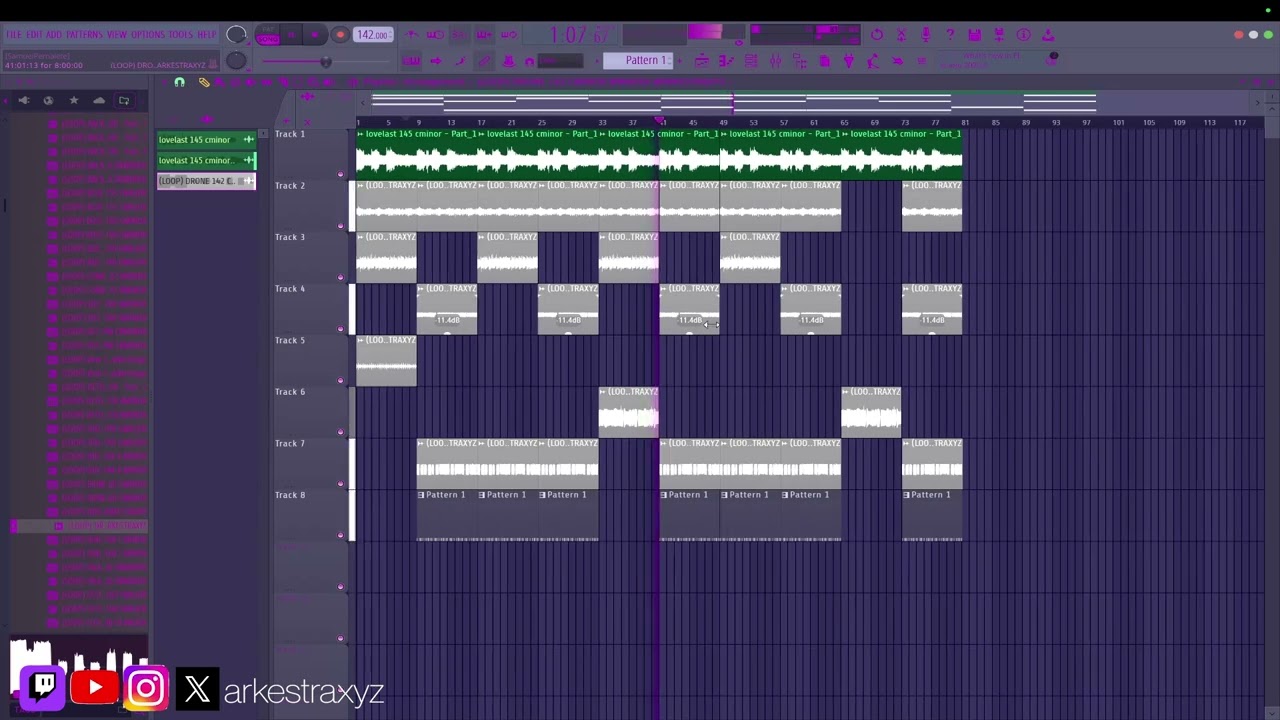Open the Mixer view icon
The image size is (1280, 720).
coord(775,61)
